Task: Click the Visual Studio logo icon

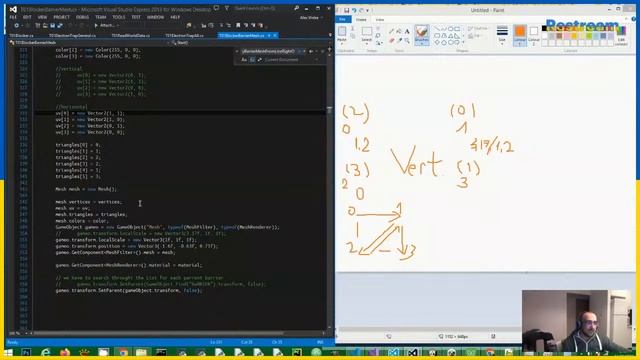Action: click(x=13, y=9)
